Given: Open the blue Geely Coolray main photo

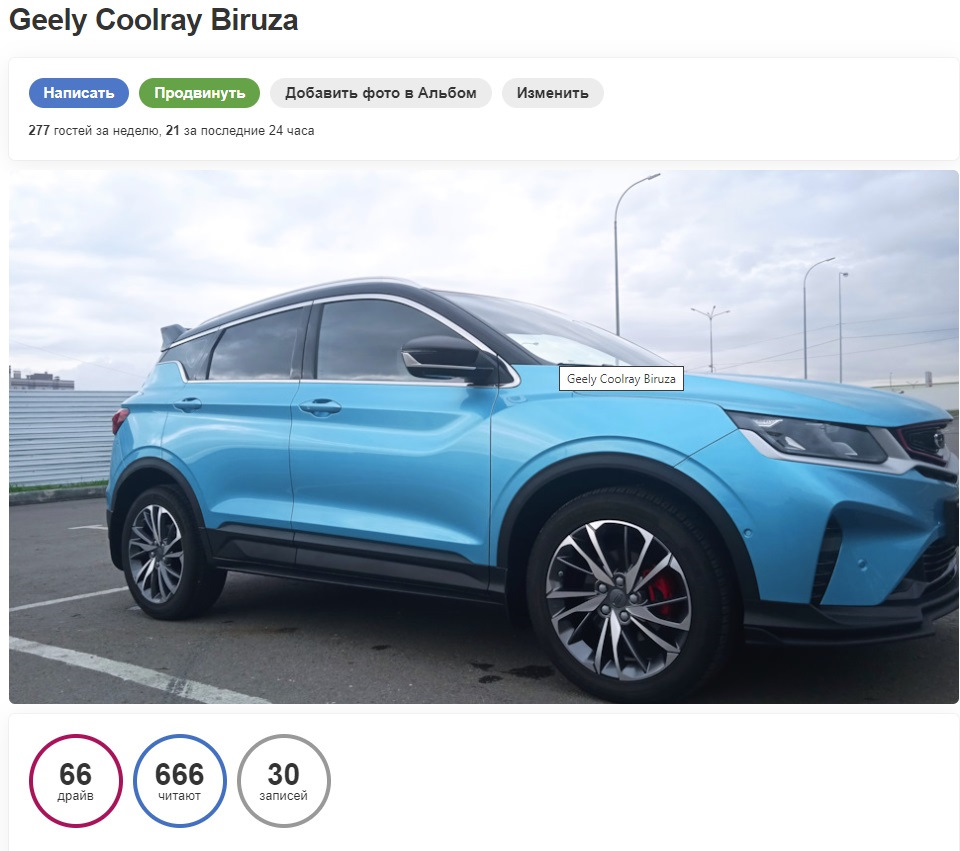Looking at the screenshot, I should [484, 437].
